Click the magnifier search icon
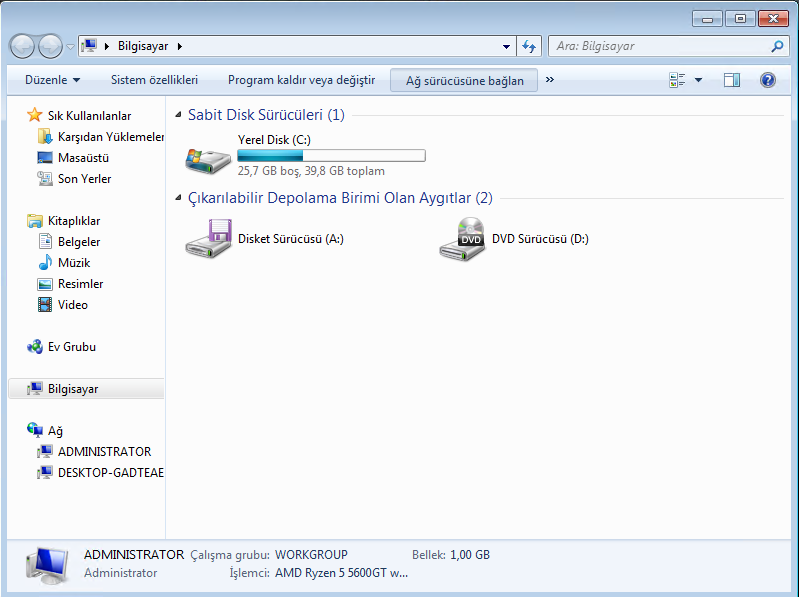Screen dimensions: 799x597 click(x=777, y=46)
